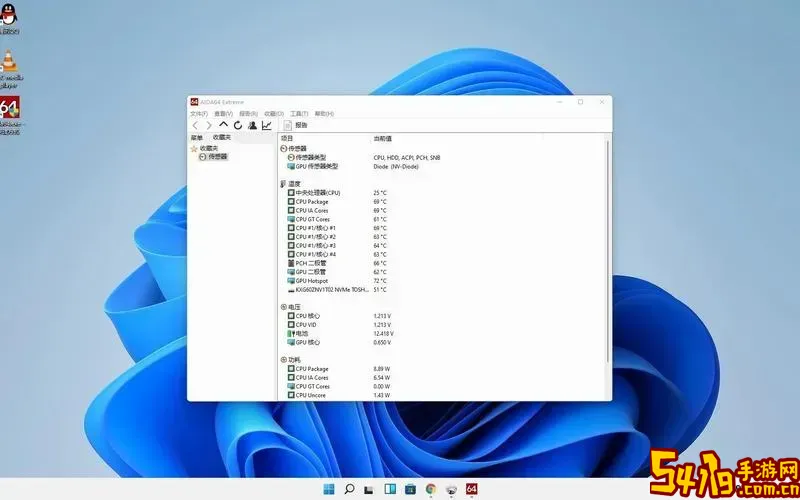
Task: Launch Google Chrome from the taskbar
Action: pos(431,489)
